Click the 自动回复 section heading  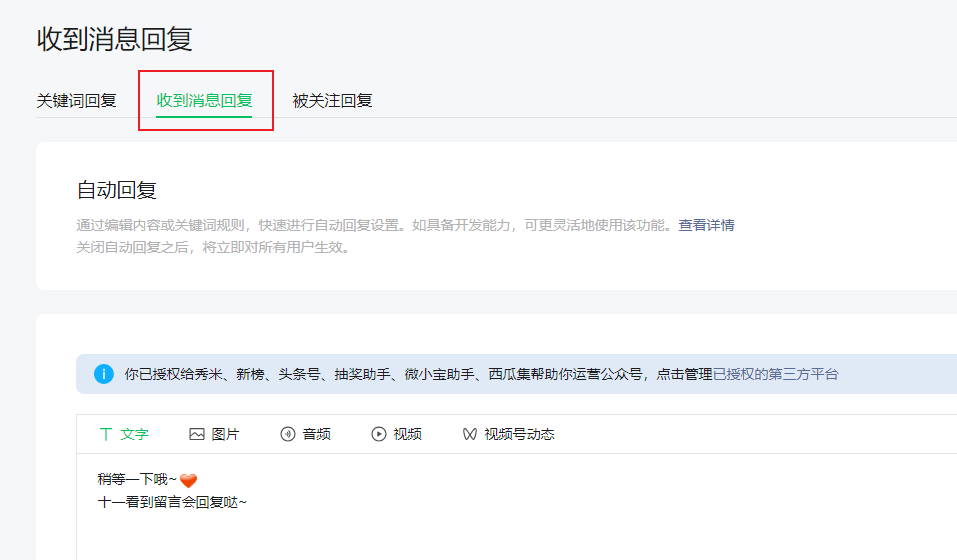coord(117,190)
